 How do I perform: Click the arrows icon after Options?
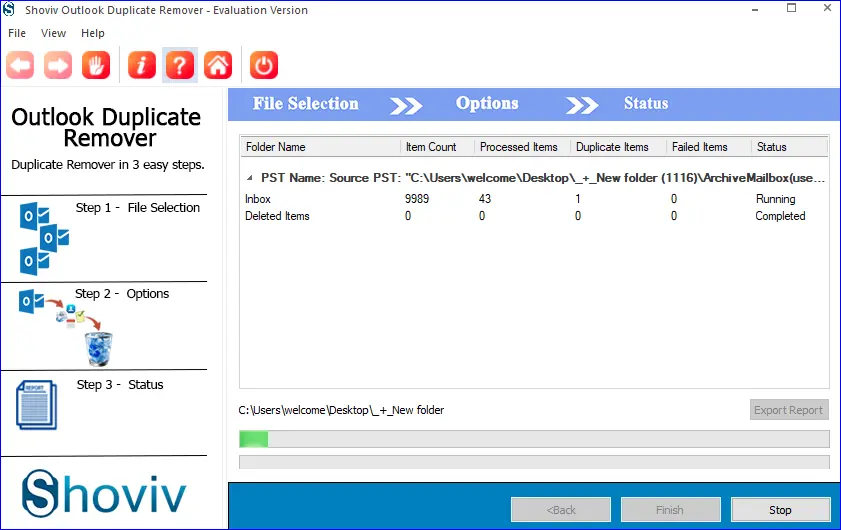[x=582, y=105]
